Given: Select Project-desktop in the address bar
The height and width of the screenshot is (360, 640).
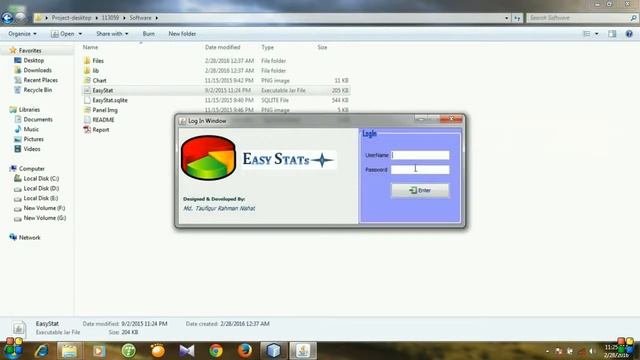Looking at the screenshot, I should [x=71, y=18].
